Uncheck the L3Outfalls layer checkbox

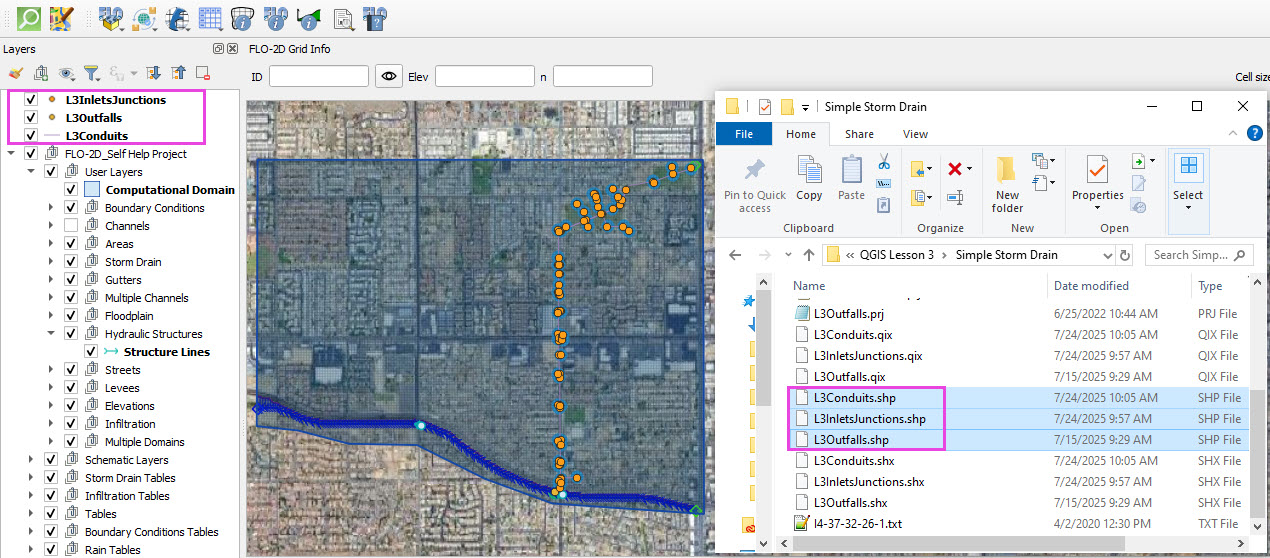pos(31,118)
